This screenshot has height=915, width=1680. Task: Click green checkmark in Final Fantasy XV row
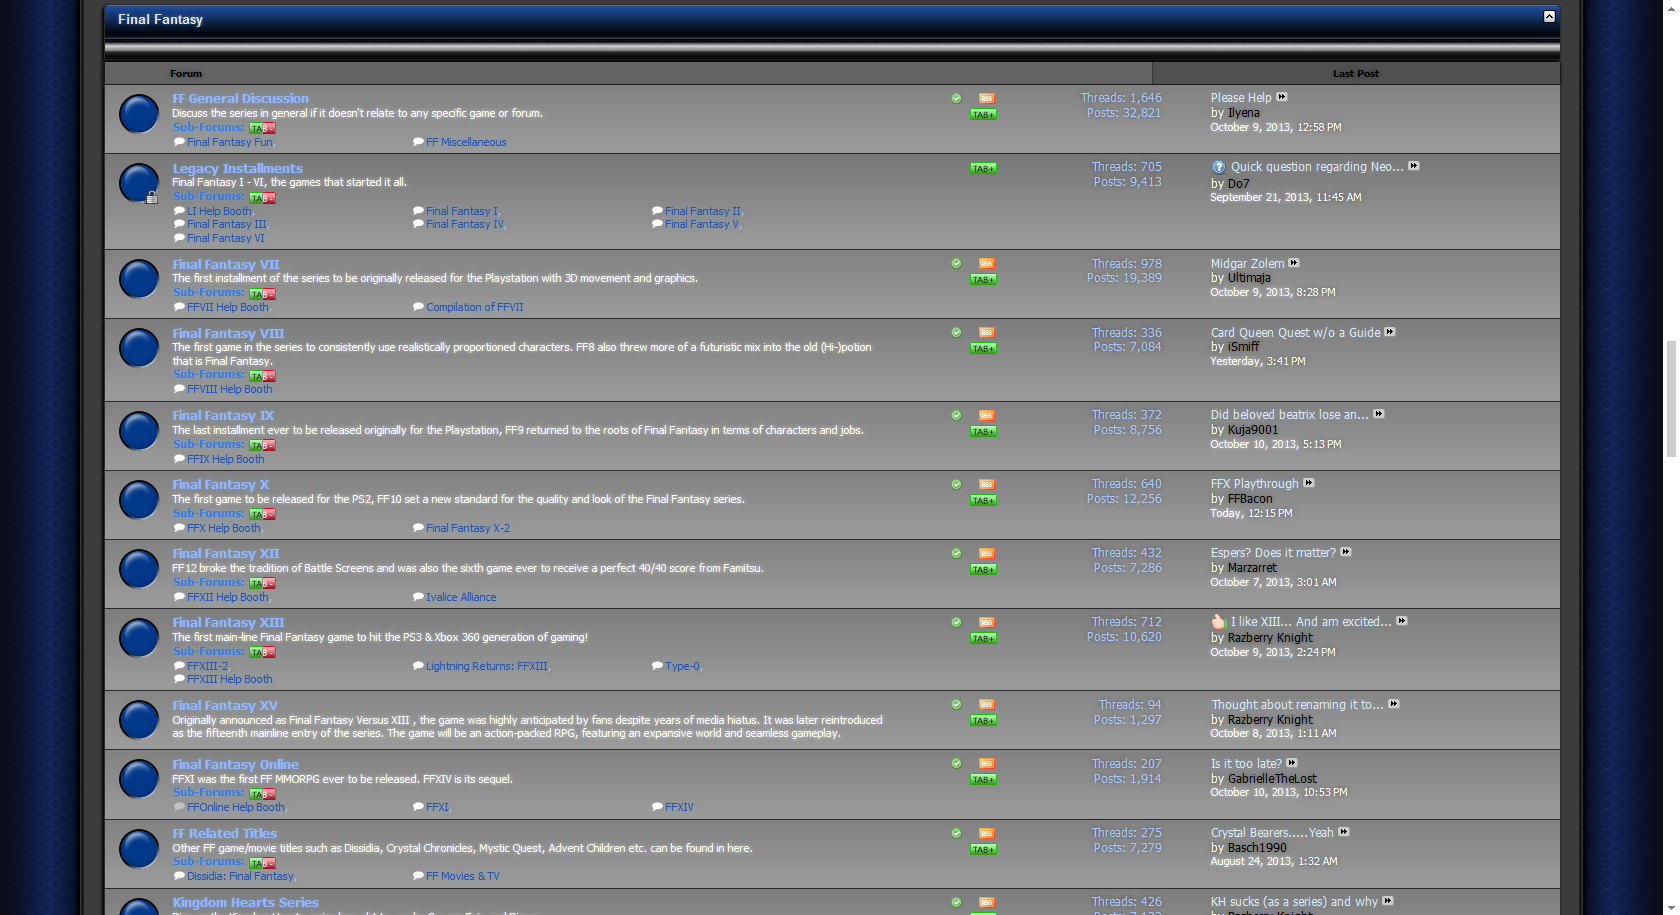(956, 705)
